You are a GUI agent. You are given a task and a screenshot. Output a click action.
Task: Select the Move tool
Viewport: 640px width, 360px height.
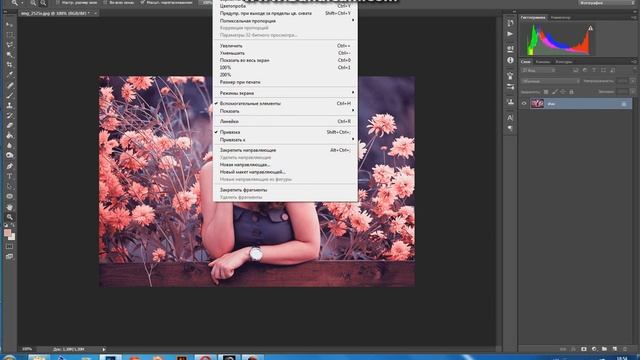(x=9, y=25)
